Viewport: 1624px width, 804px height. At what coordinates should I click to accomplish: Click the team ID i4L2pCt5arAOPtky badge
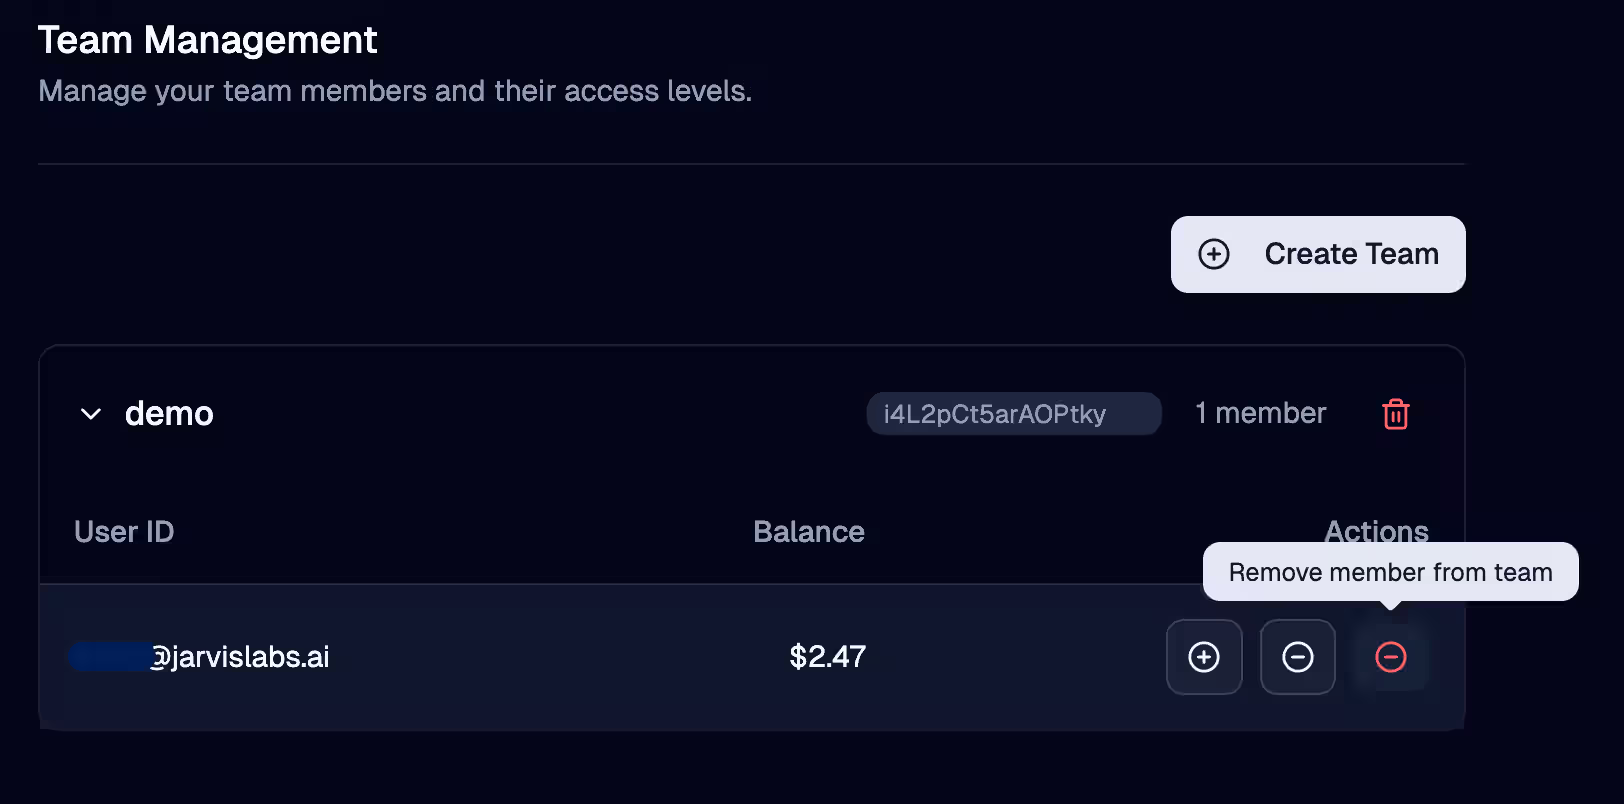click(1014, 414)
